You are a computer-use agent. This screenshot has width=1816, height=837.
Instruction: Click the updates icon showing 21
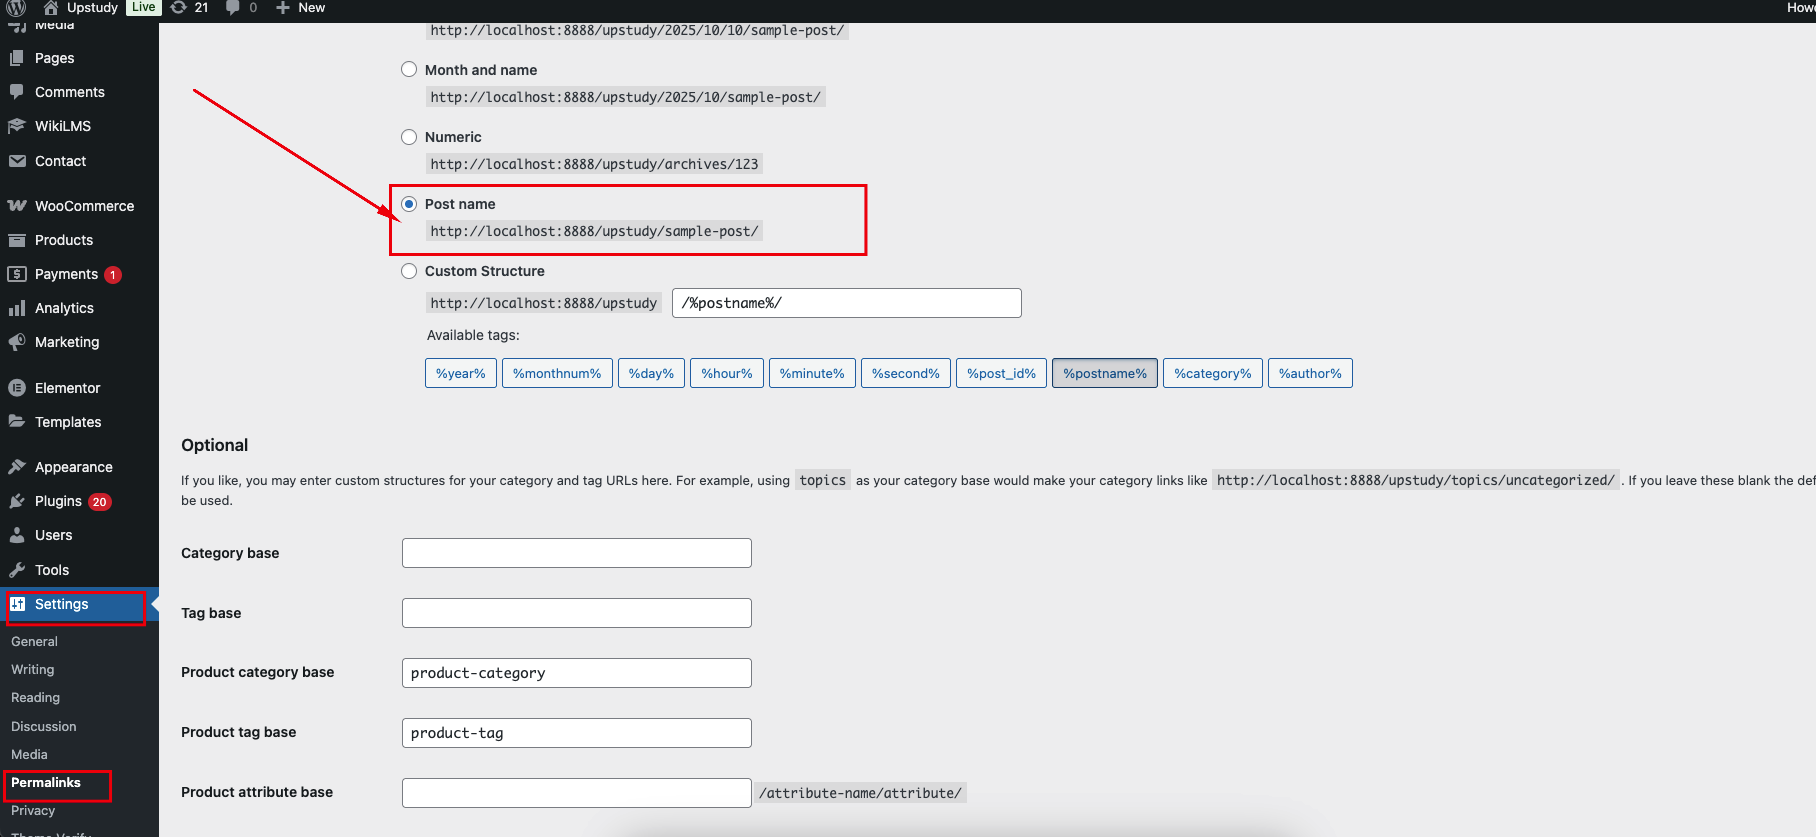[180, 7]
